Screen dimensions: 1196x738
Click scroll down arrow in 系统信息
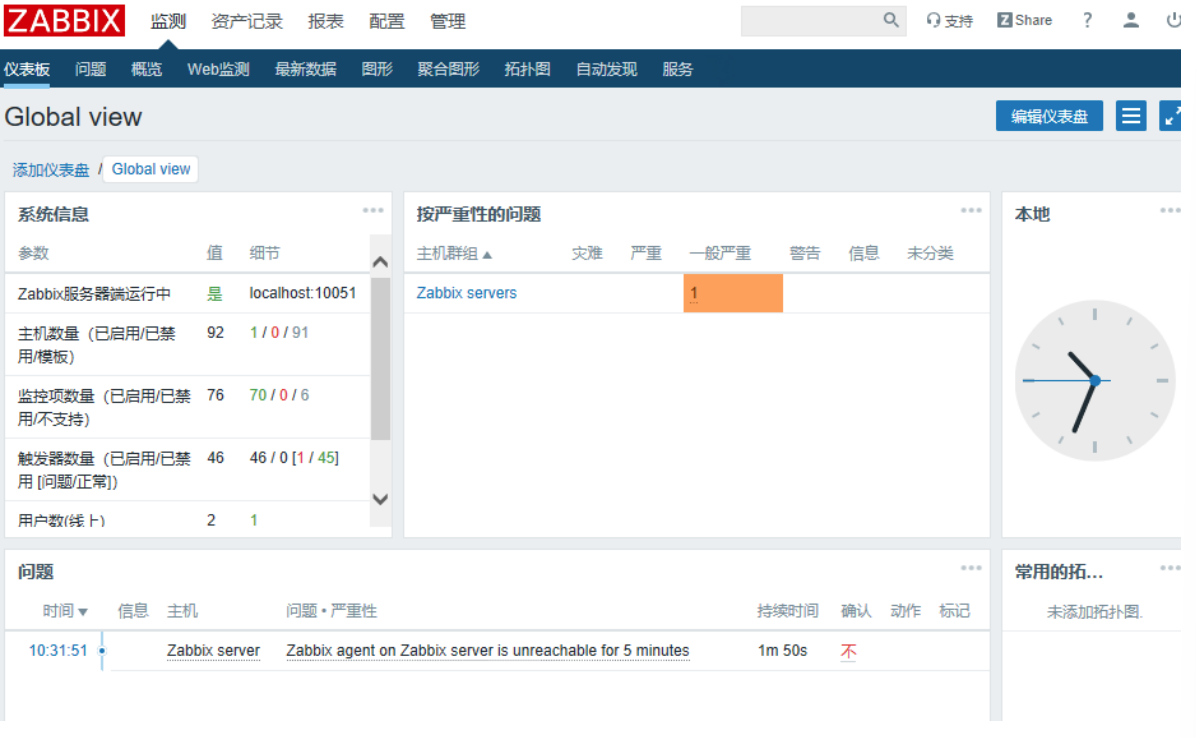381,499
